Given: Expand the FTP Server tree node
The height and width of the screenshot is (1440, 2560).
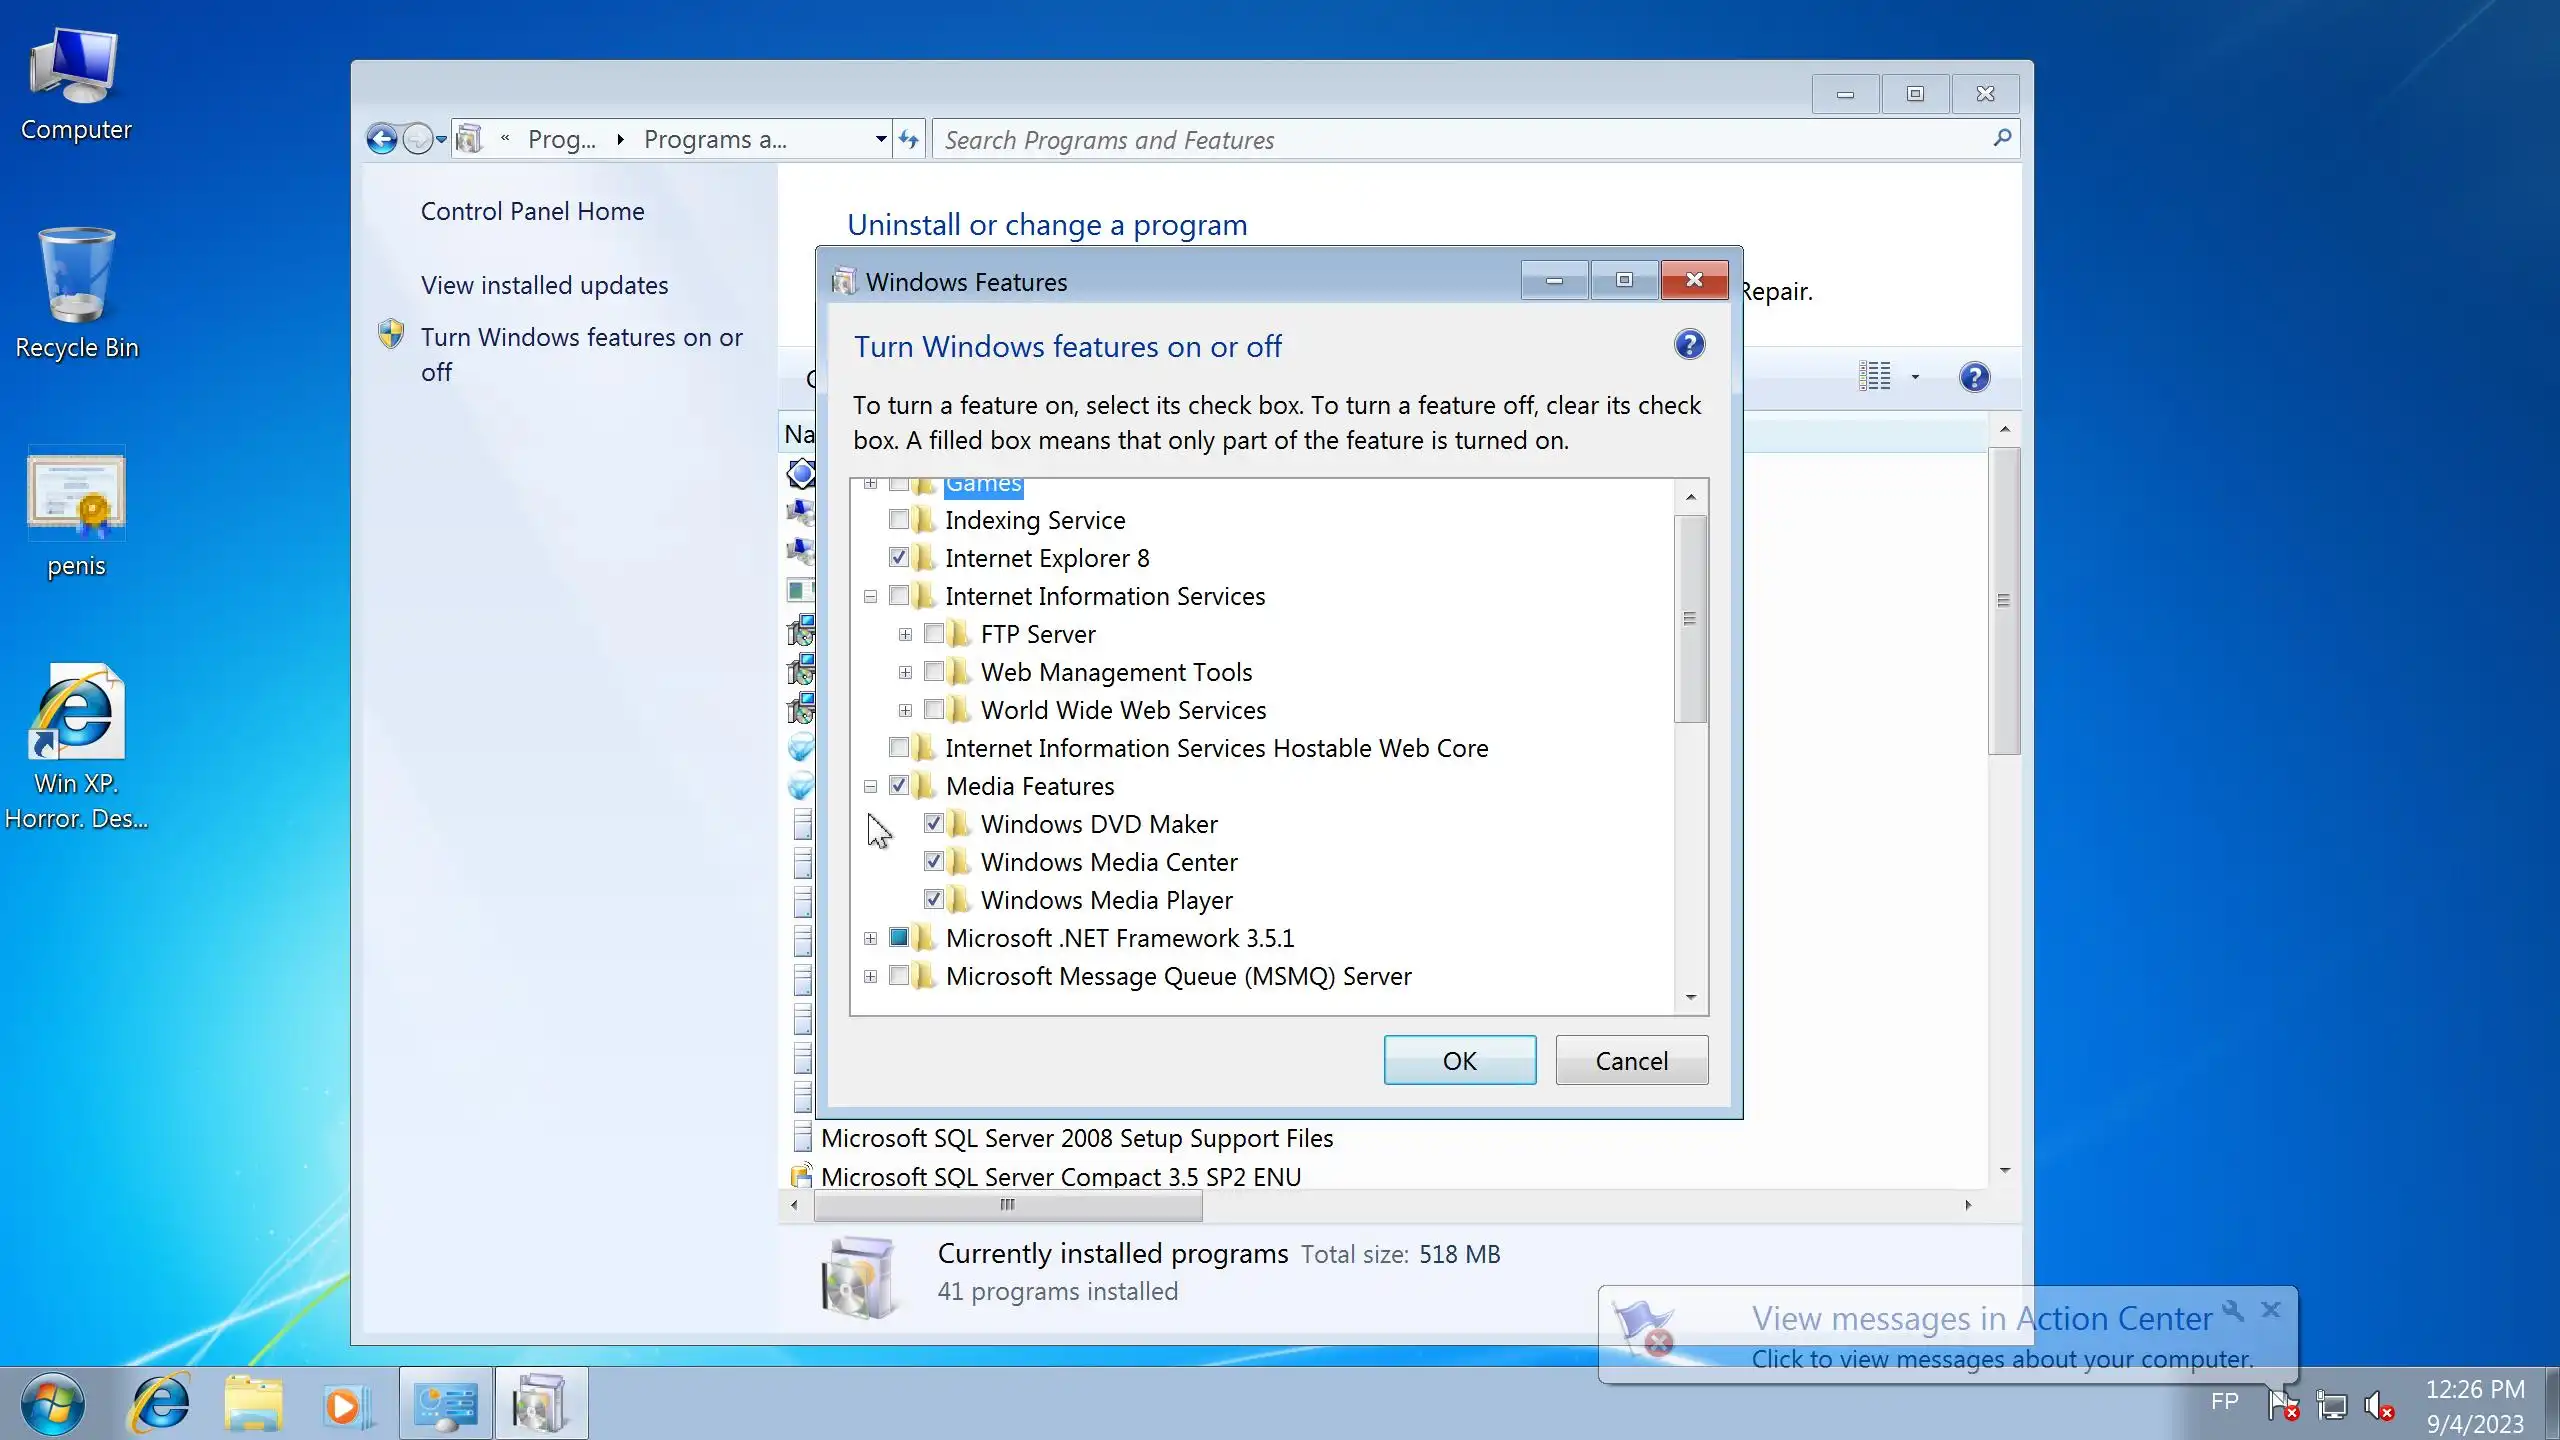Looking at the screenshot, I should [x=905, y=634].
